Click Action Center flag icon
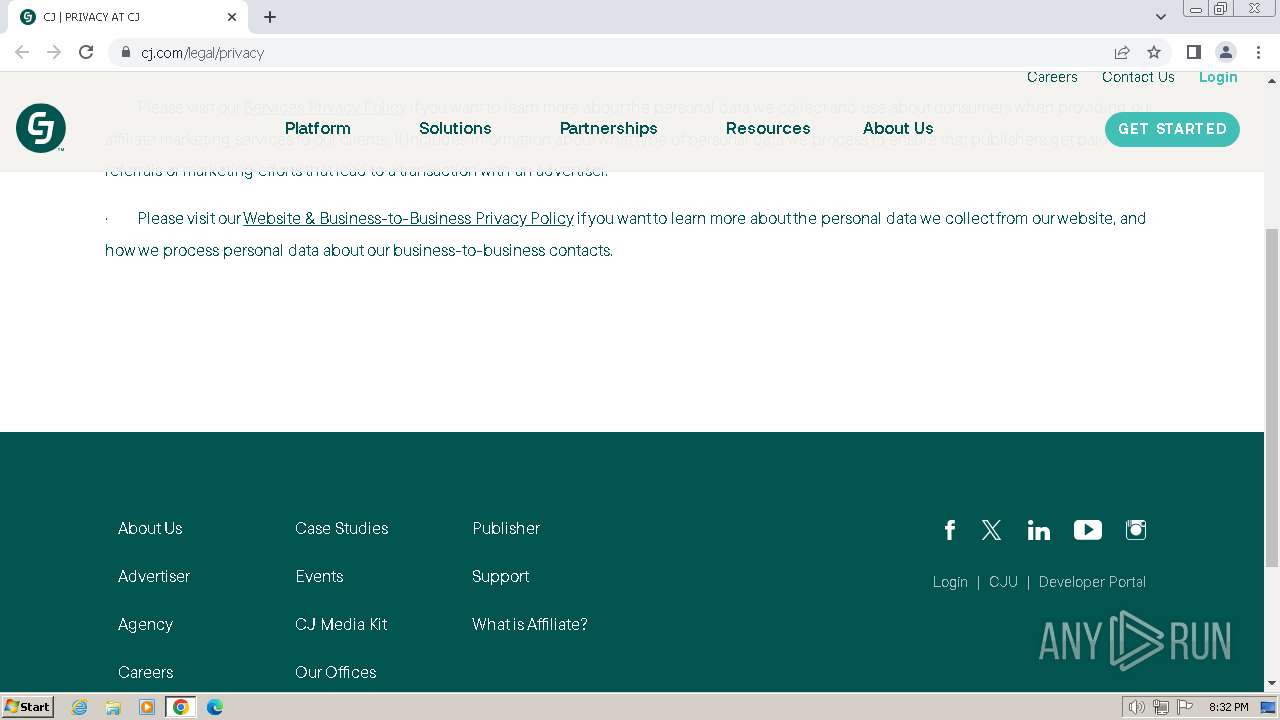The image size is (1280, 720). click(x=1184, y=707)
